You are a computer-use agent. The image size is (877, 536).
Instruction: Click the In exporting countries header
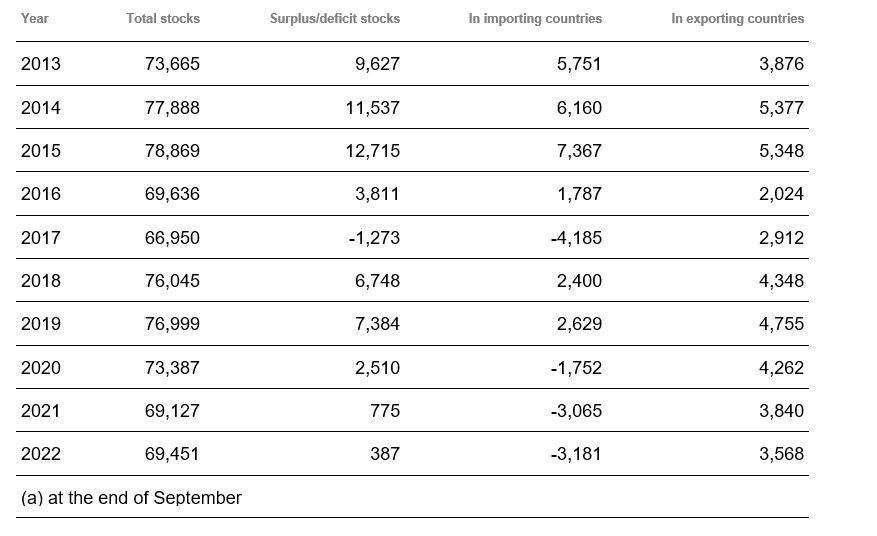click(737, 18)
